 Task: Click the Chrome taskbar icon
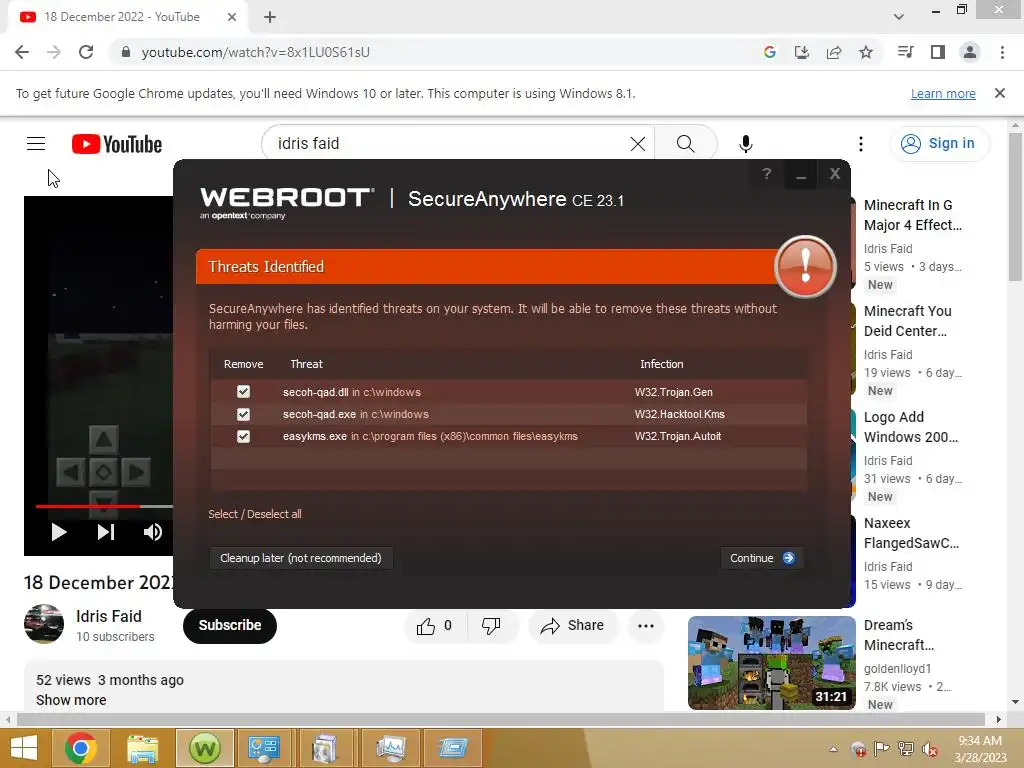(x=81, y=748)
